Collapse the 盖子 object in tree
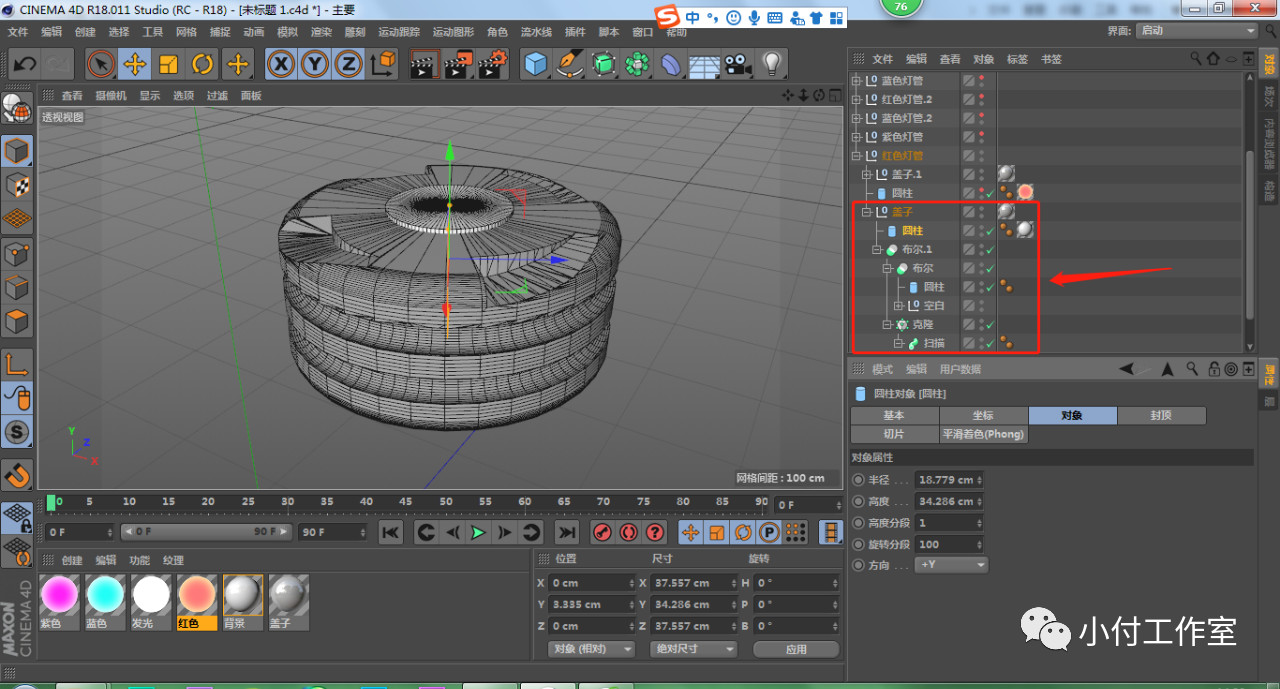The height and width of the screenshot is (689, 1280). [867, 212]
